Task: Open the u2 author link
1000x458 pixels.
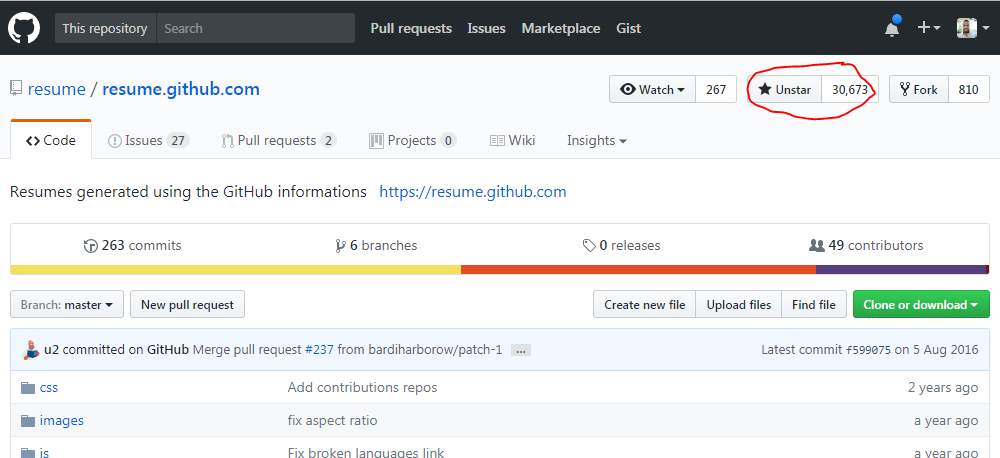Action: (51, 350)
